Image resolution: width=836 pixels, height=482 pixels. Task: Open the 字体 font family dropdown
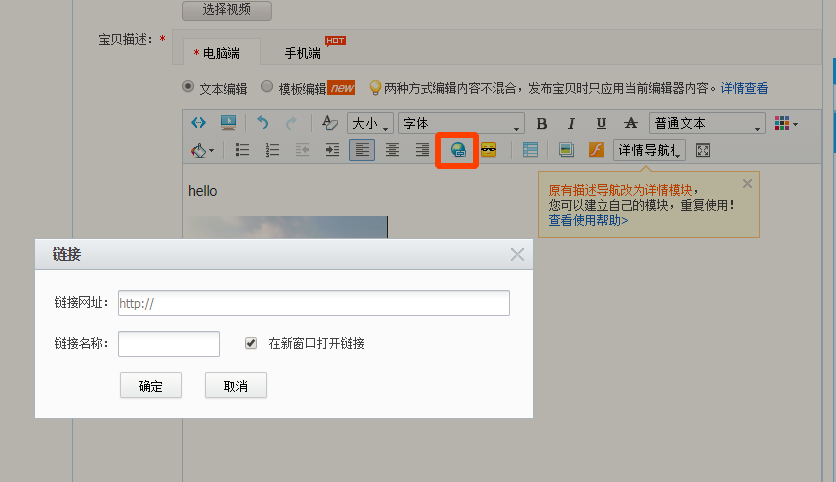pyautogui.click(x=461, y=124)
